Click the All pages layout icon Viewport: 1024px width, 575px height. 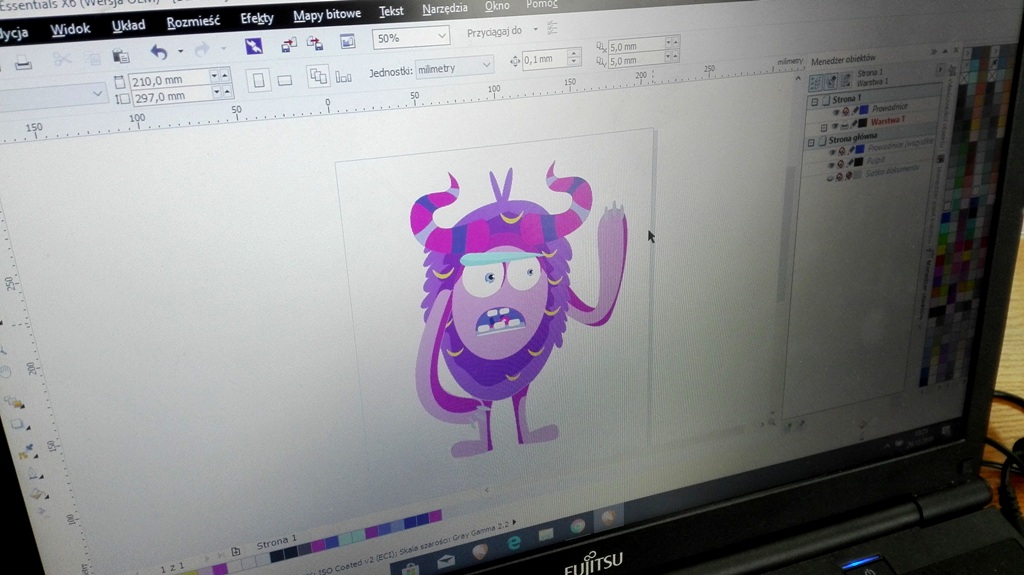318,76
